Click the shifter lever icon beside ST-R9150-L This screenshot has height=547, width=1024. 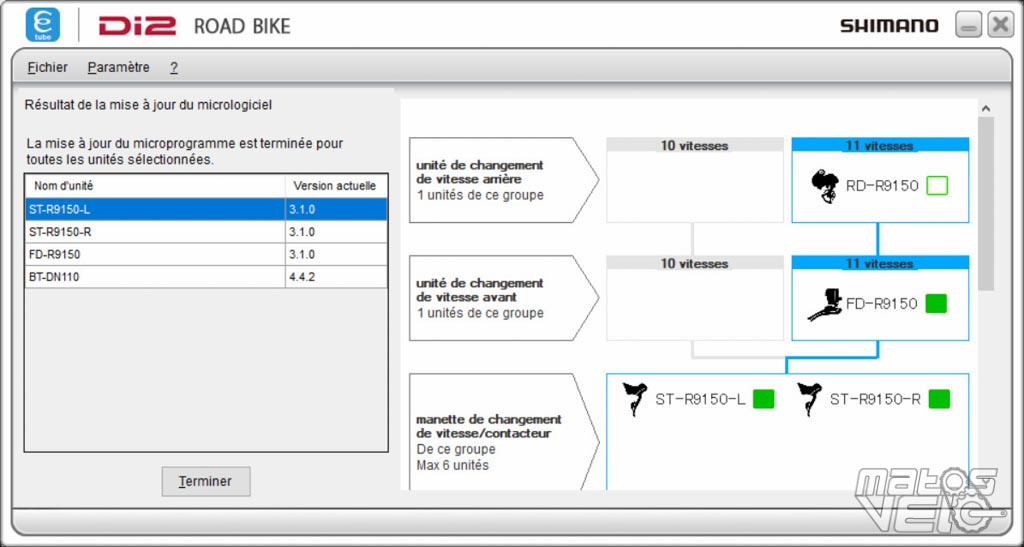tap(634, 399)
